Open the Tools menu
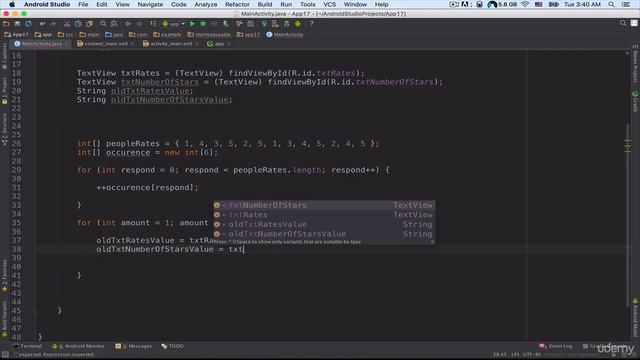Screen dimensions: 640x360 point(307,4)
